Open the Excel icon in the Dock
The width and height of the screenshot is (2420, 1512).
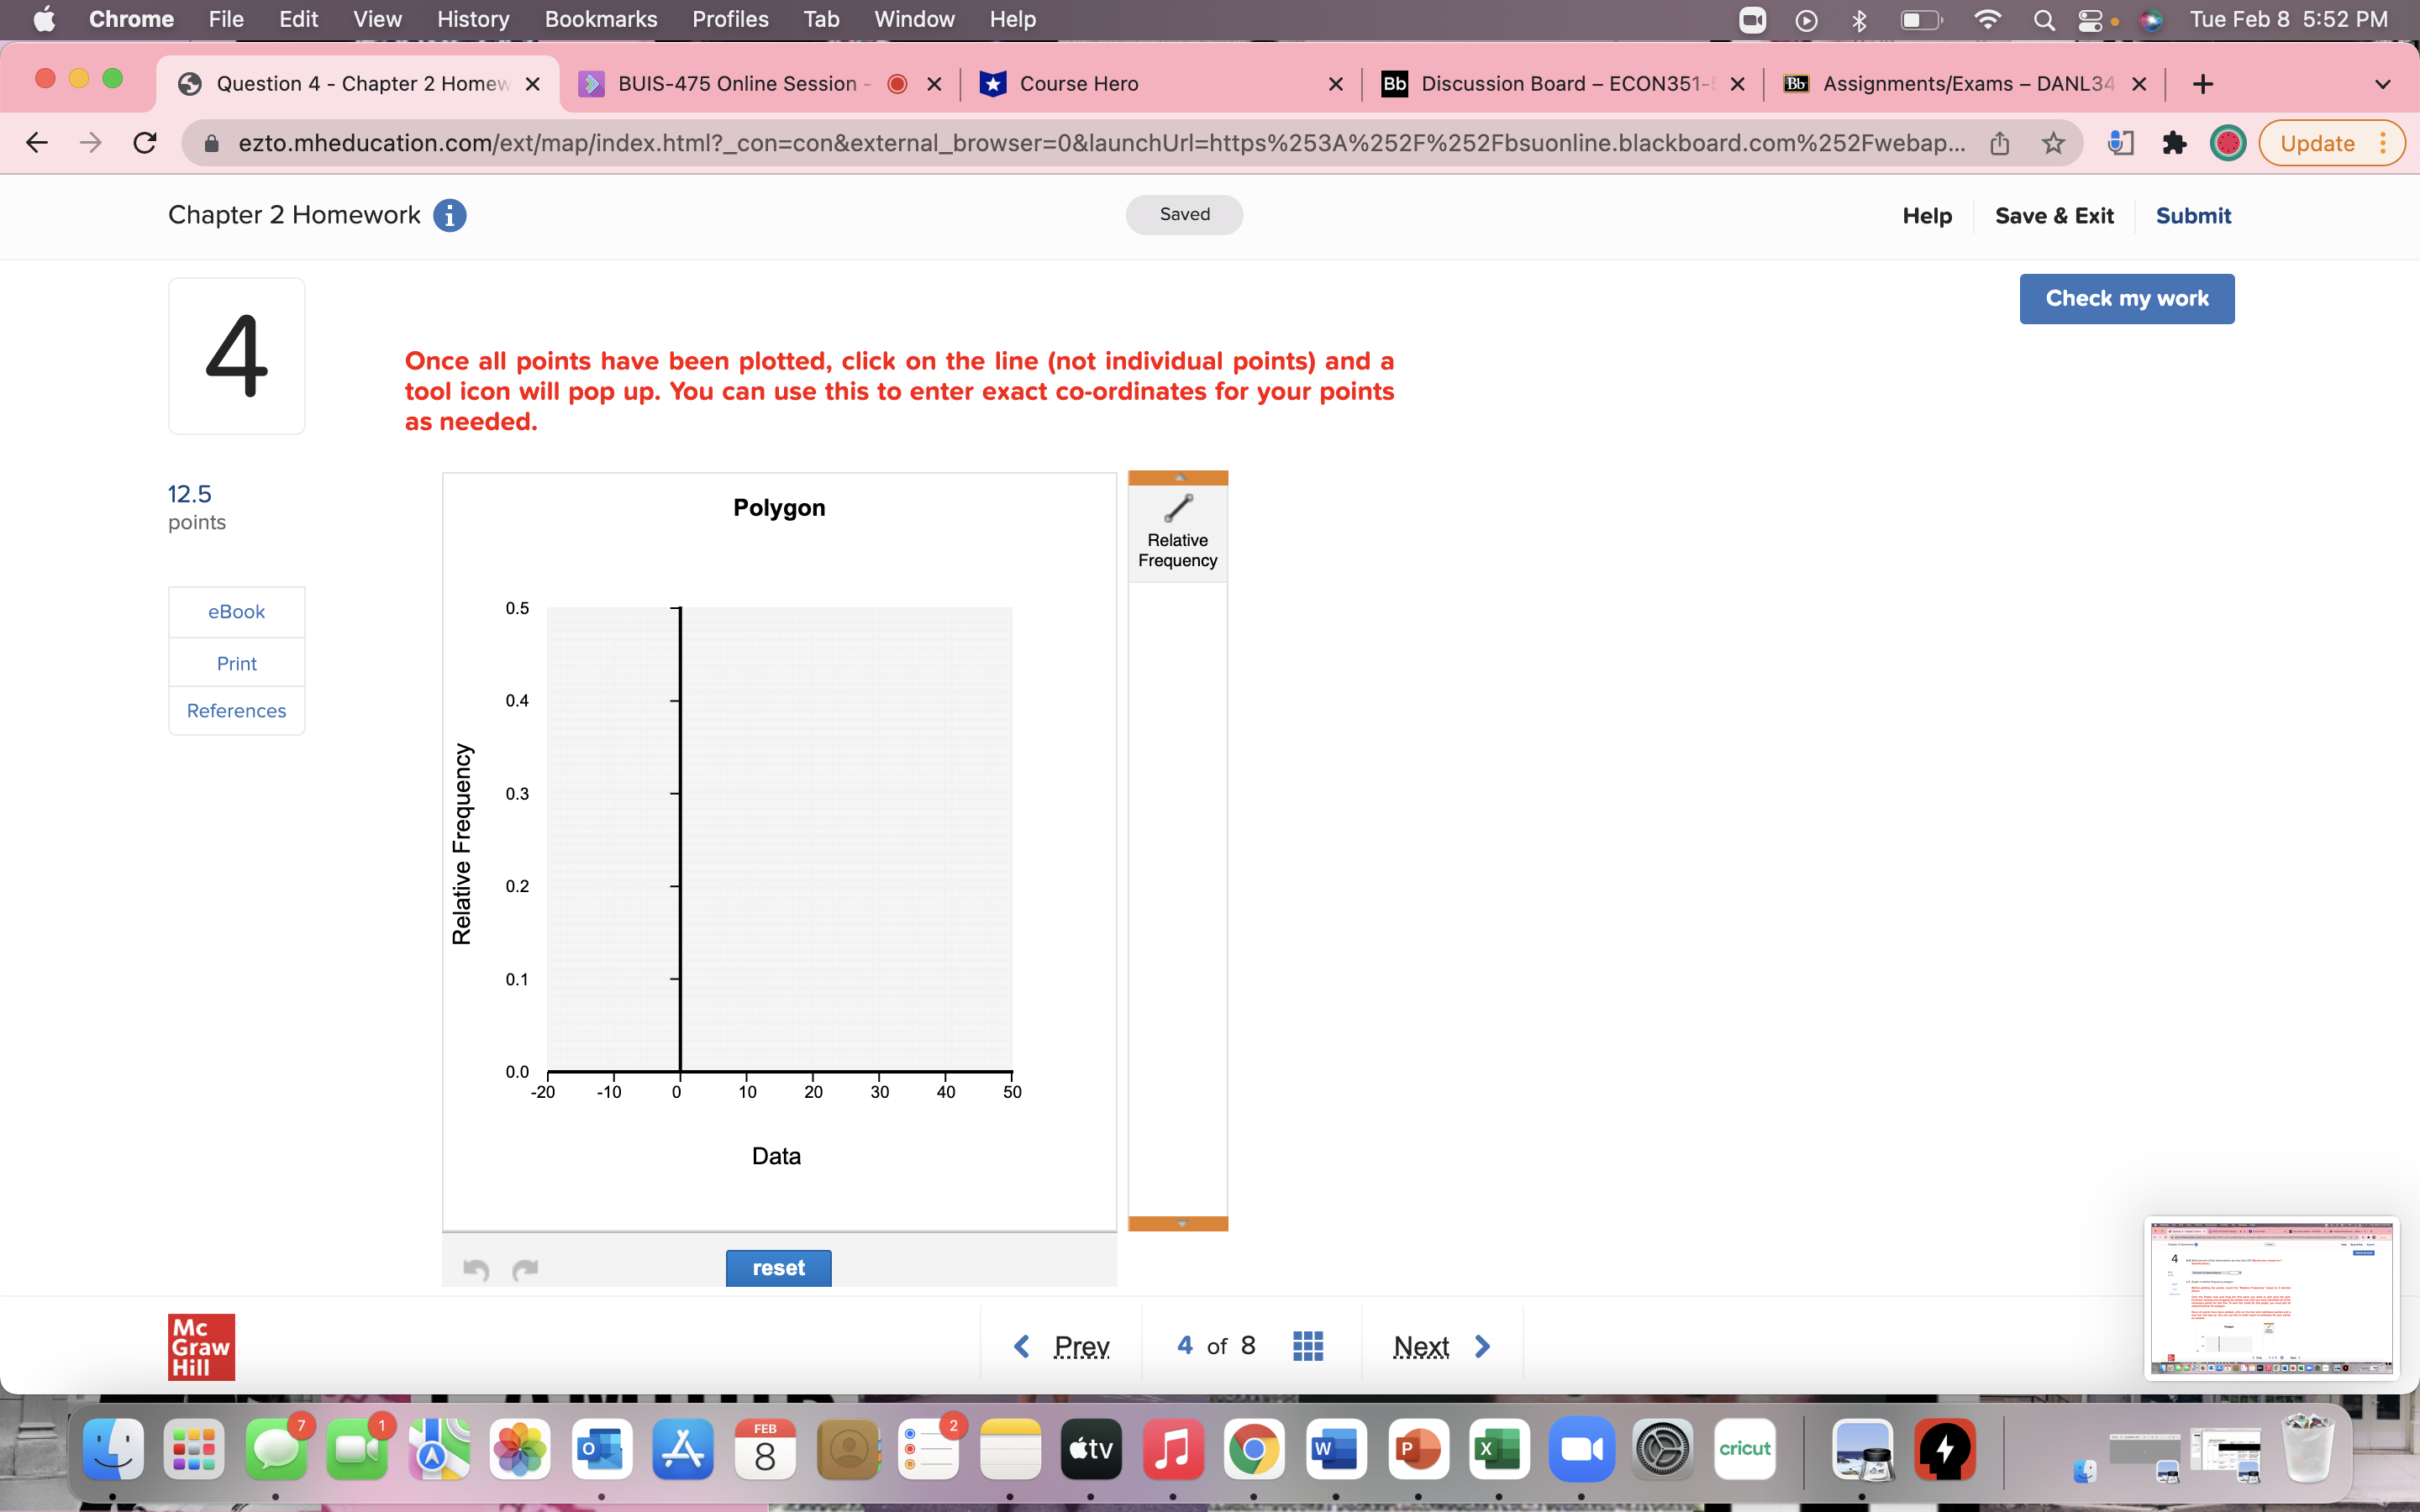point(1499,1448)
